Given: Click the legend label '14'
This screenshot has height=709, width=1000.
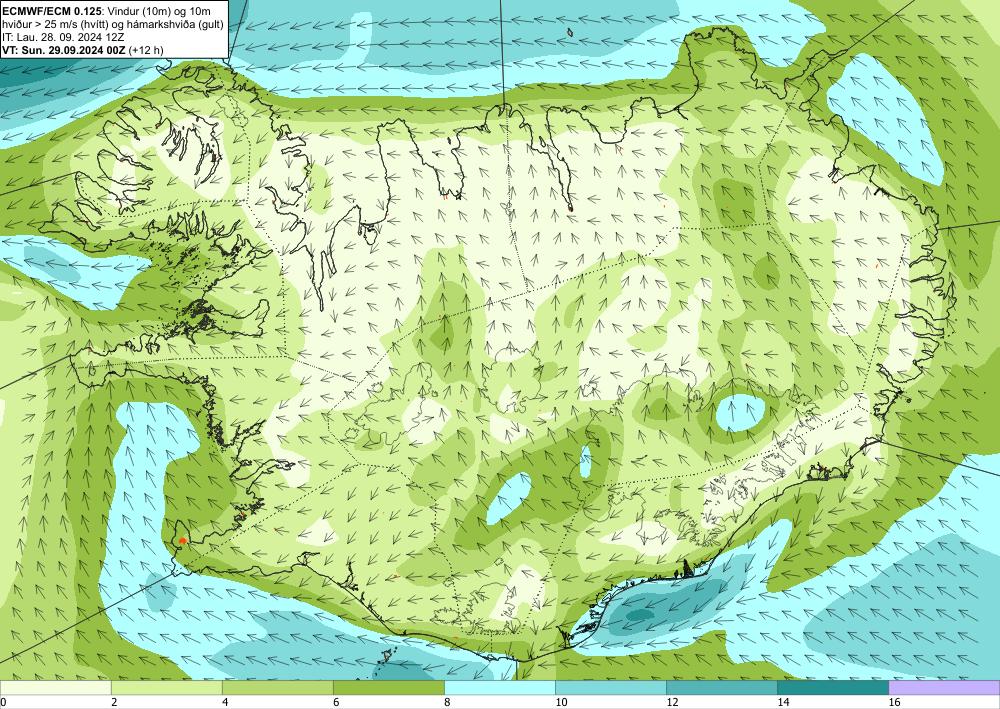Looking at the screenshot, I should pos(783,702).
